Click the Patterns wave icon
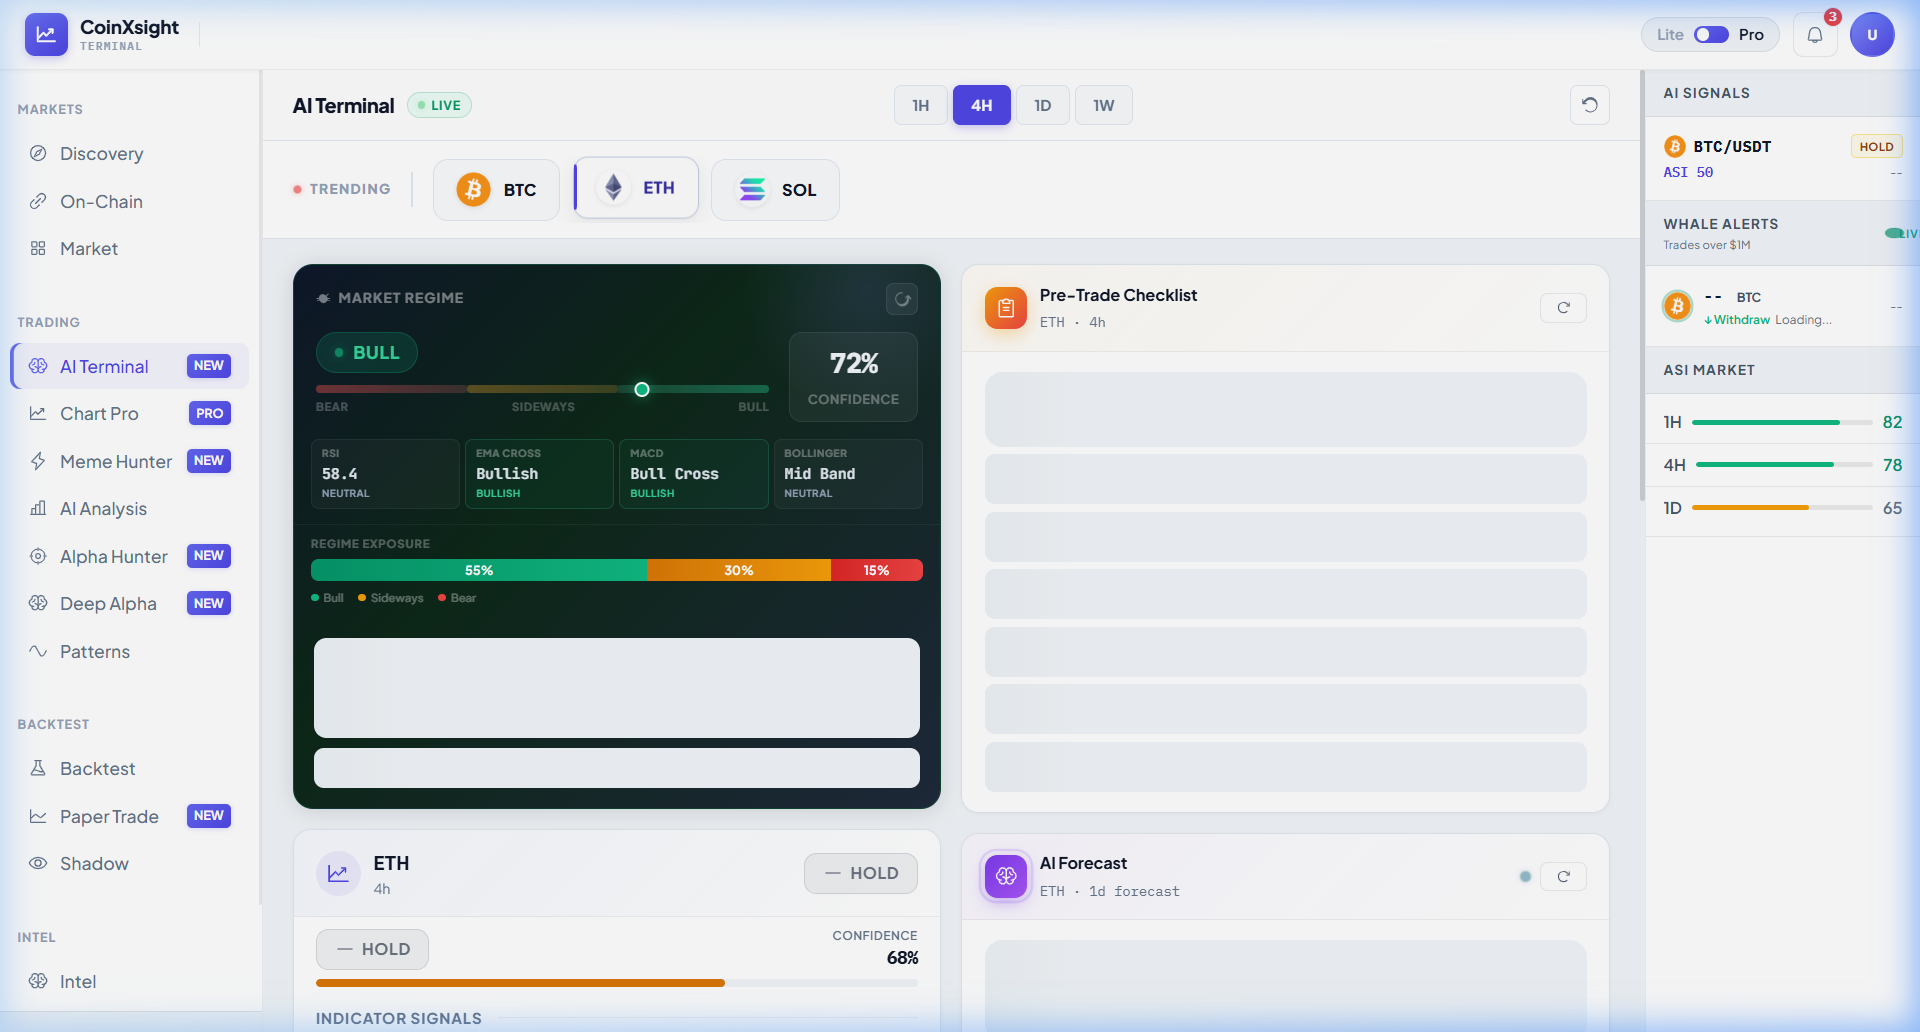The width and height of the screenshot is (1920, 1032). tap(38, 651)
